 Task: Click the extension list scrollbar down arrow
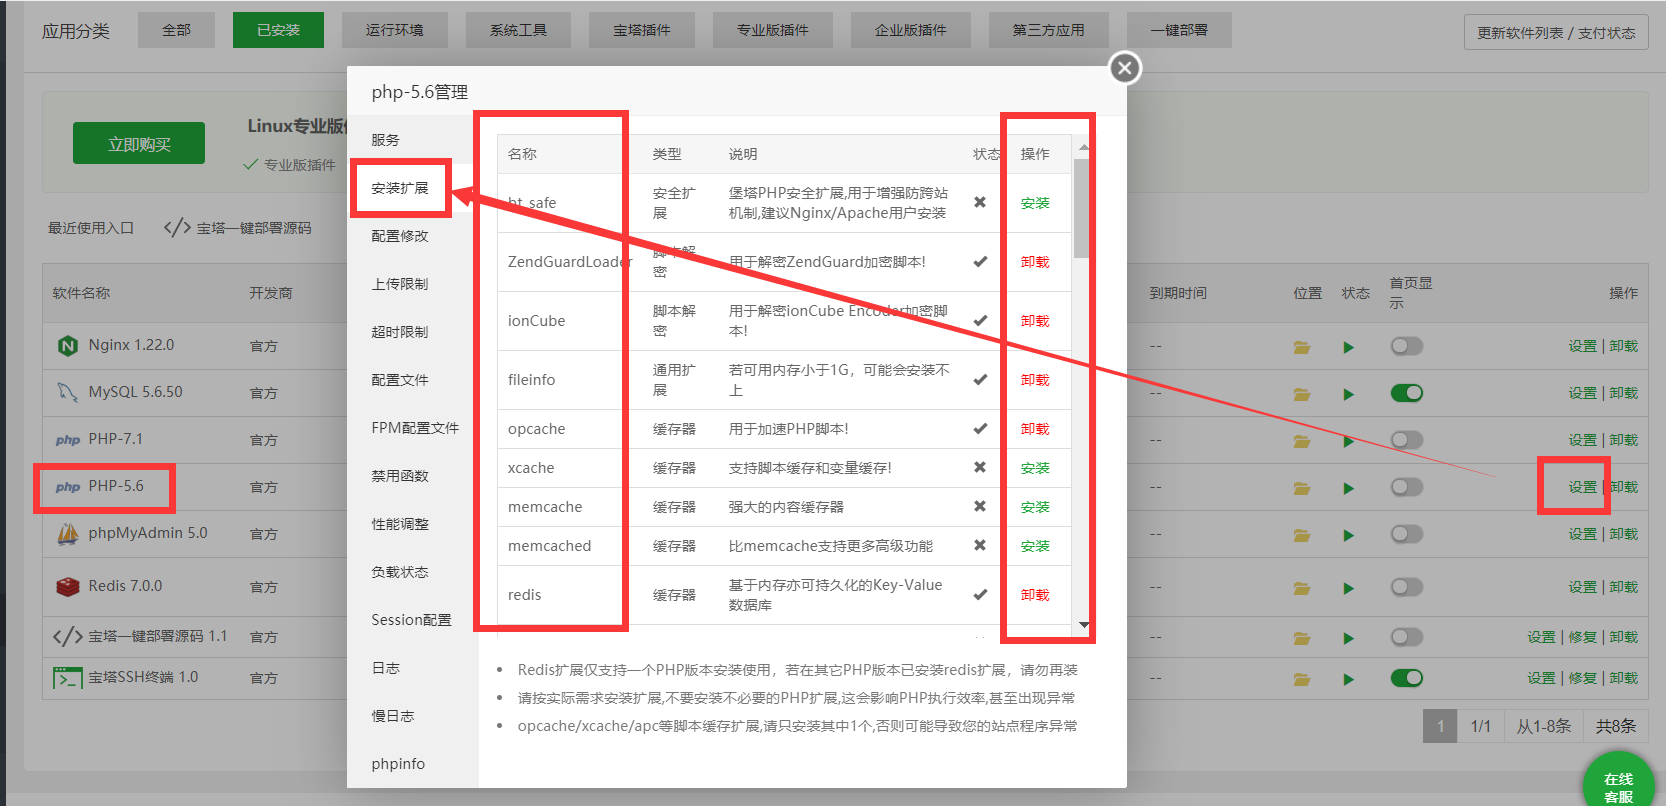[x=1084, y=626]
